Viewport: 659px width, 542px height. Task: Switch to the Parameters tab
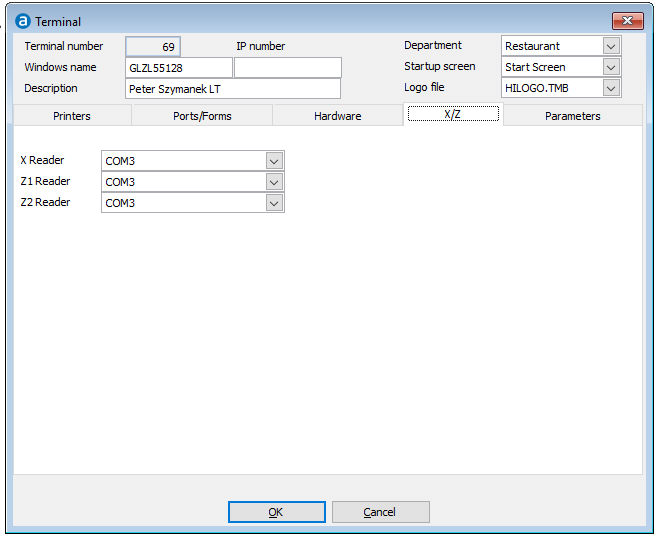[572, 116]
